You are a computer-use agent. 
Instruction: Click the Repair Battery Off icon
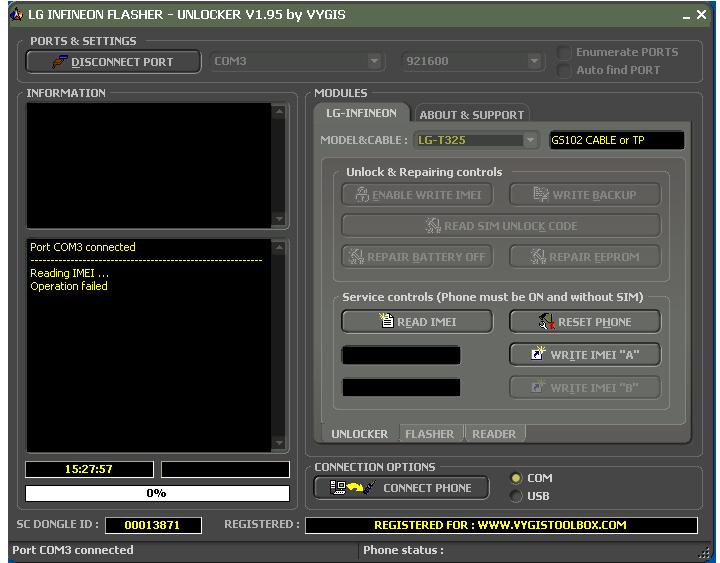(x=356, y=256)
